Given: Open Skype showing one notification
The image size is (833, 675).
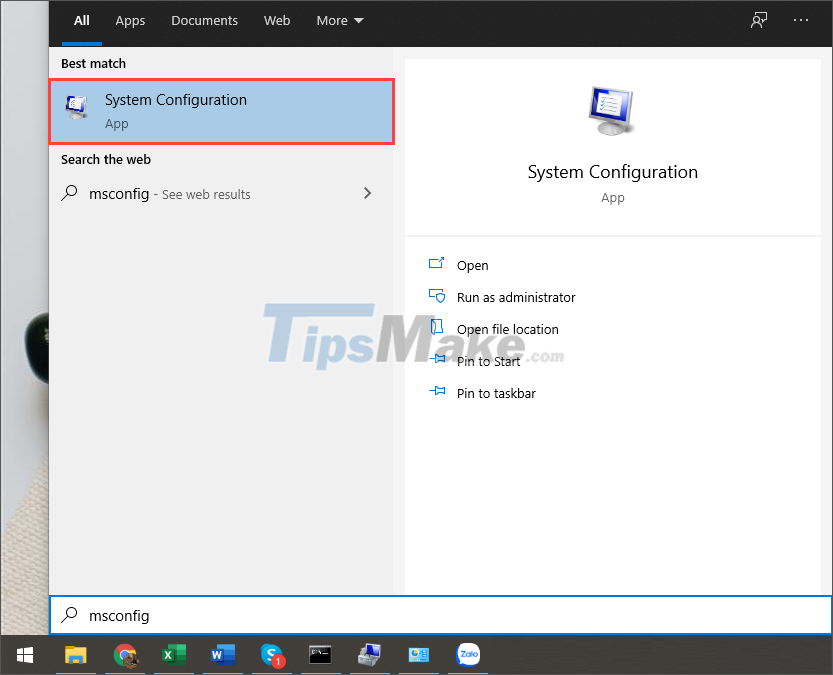Looking at the screenshot, I should [x=271, y=655].
